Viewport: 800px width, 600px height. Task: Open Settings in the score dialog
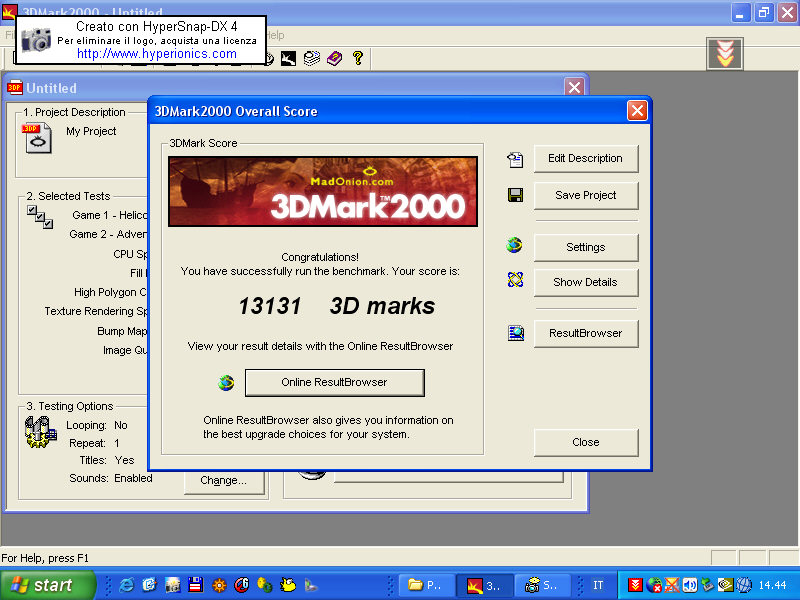[x=586, y=247]
